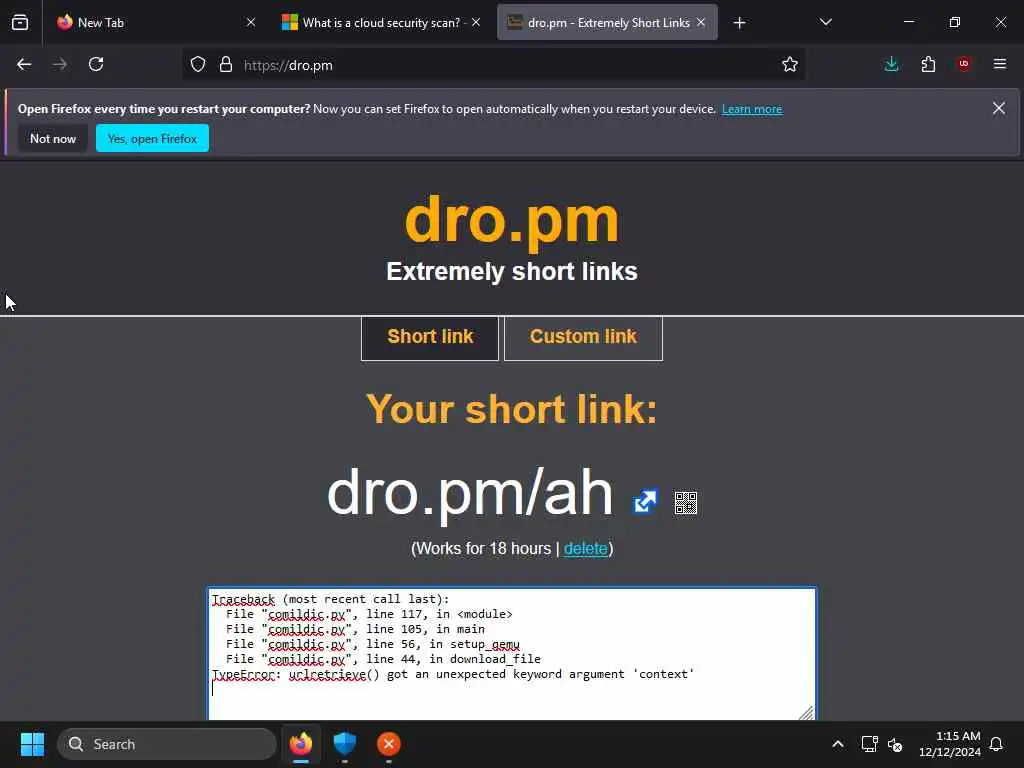Open the notification bell
Image resolution: width=1024 pixels, height=768 pixels.
pyautogui.click(x=996, y=744)
